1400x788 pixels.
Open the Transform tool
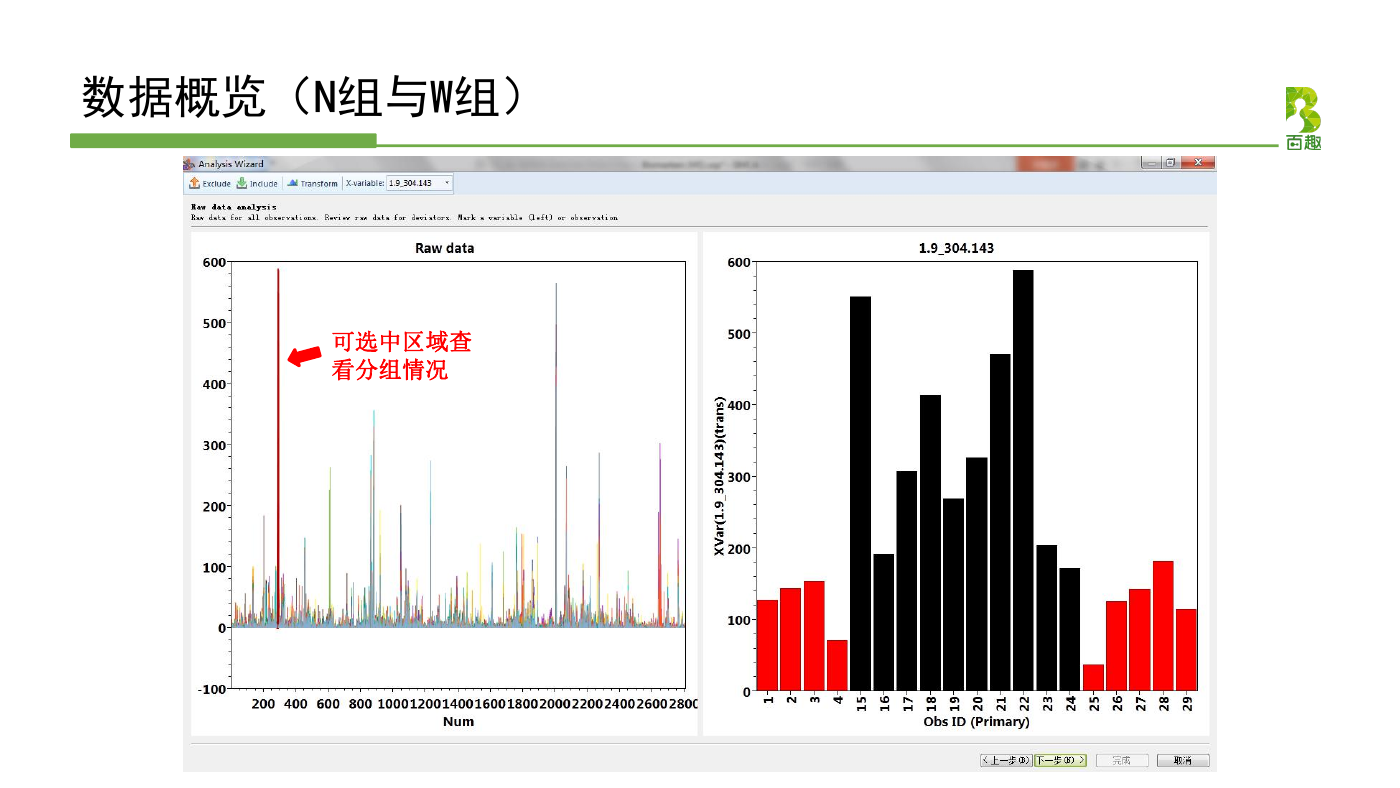[x=312, y=183]
